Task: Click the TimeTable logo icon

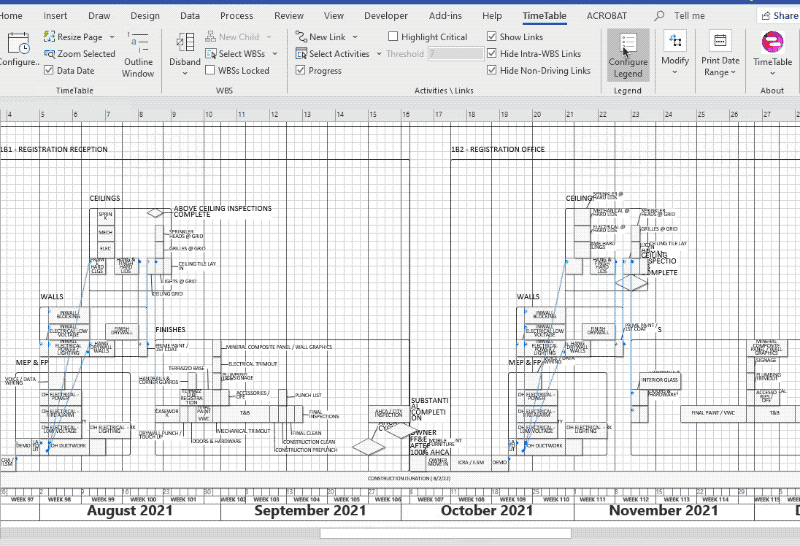Action: point(772,42)
